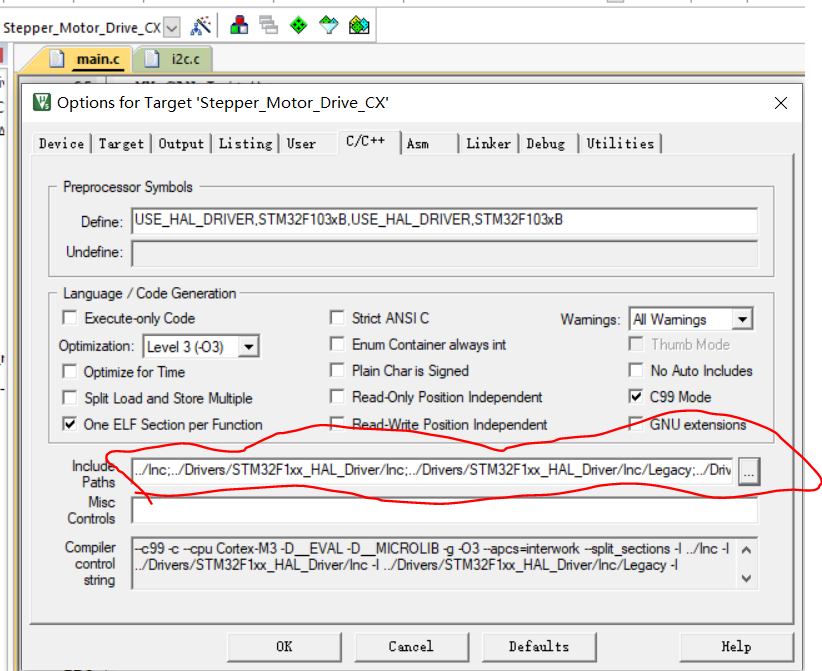Open Manage Run-Time Environment green diamond icon
The width and height of the screenshot is (822, 671).
tap(298, 25)
